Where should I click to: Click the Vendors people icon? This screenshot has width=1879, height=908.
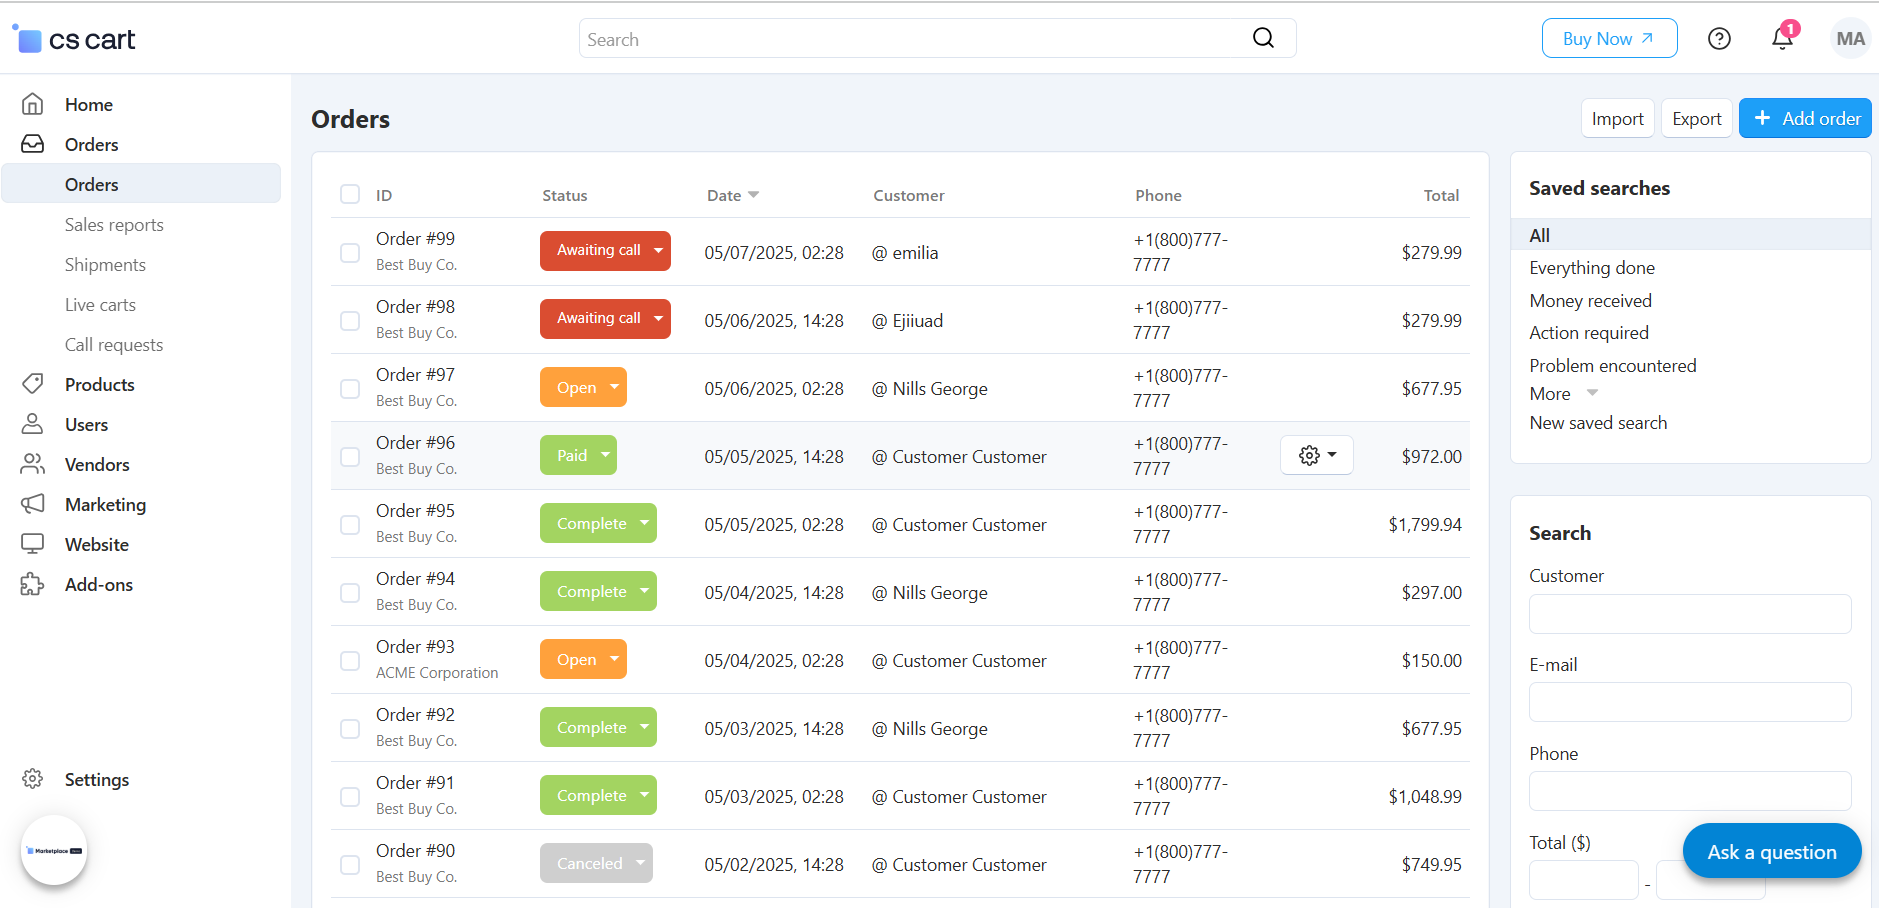(33, 464)
